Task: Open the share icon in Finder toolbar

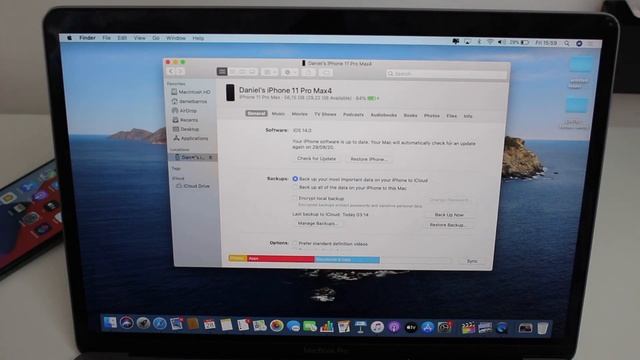Action: tap(309, 72)
